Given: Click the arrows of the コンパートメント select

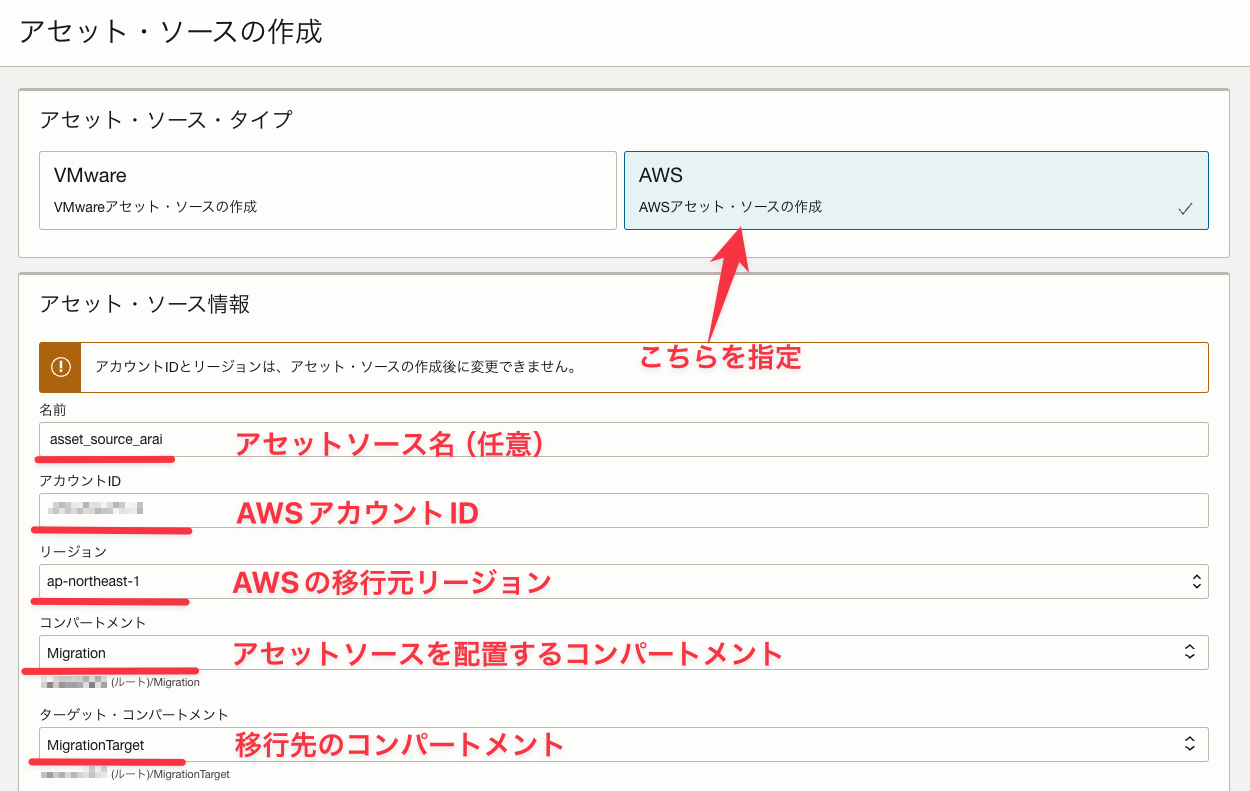Looking at the screenshot, I should tap(1190, 652).
